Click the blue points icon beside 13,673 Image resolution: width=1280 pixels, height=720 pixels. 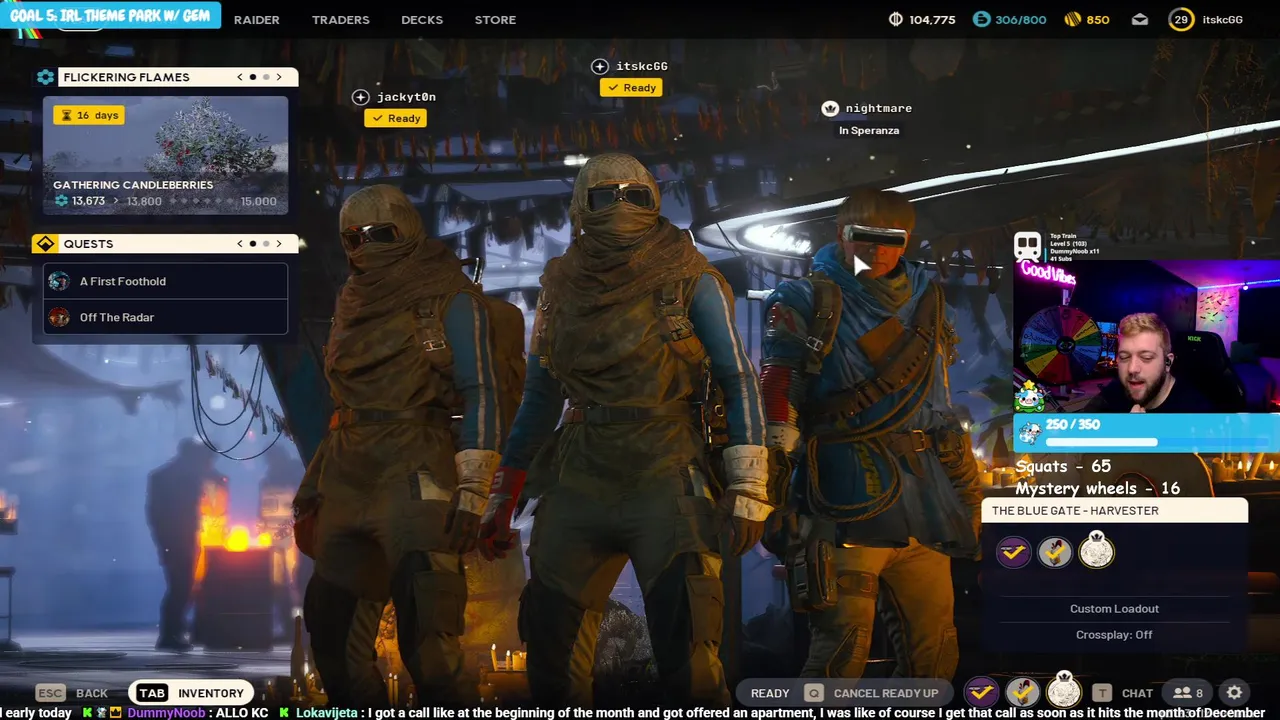click(x=62, y=201)
